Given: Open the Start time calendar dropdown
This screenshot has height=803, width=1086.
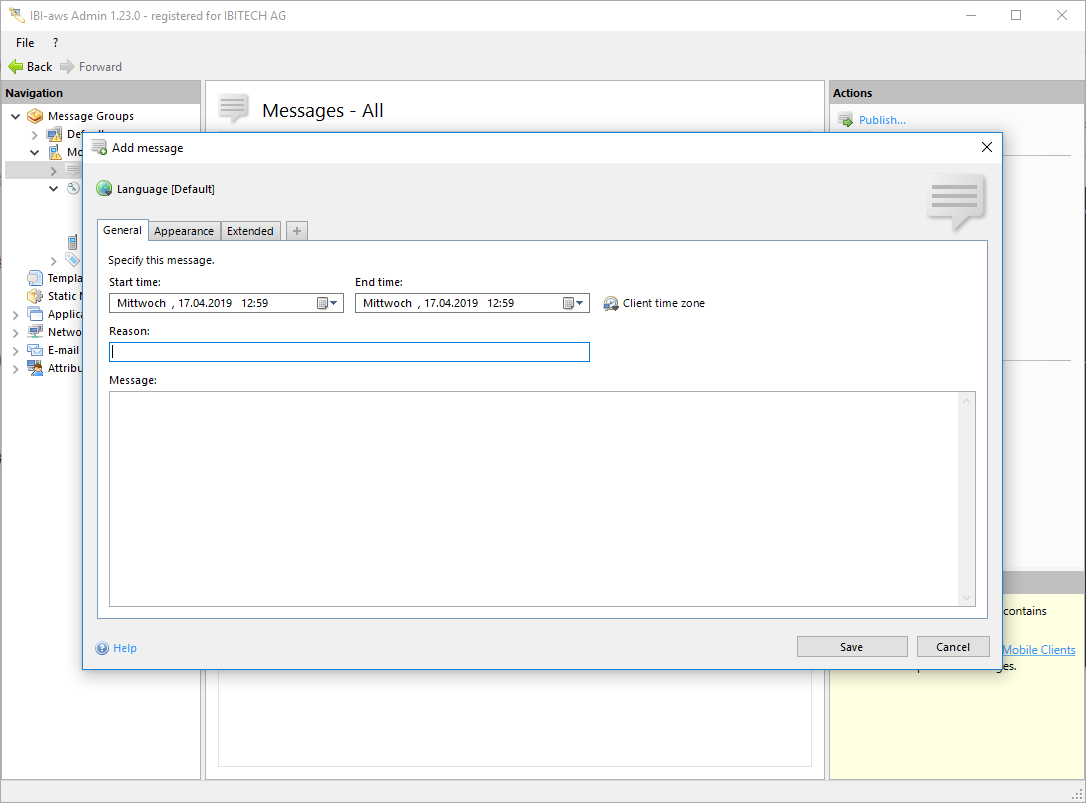Looking at the screenshot, I should click(x=328, y=303).
